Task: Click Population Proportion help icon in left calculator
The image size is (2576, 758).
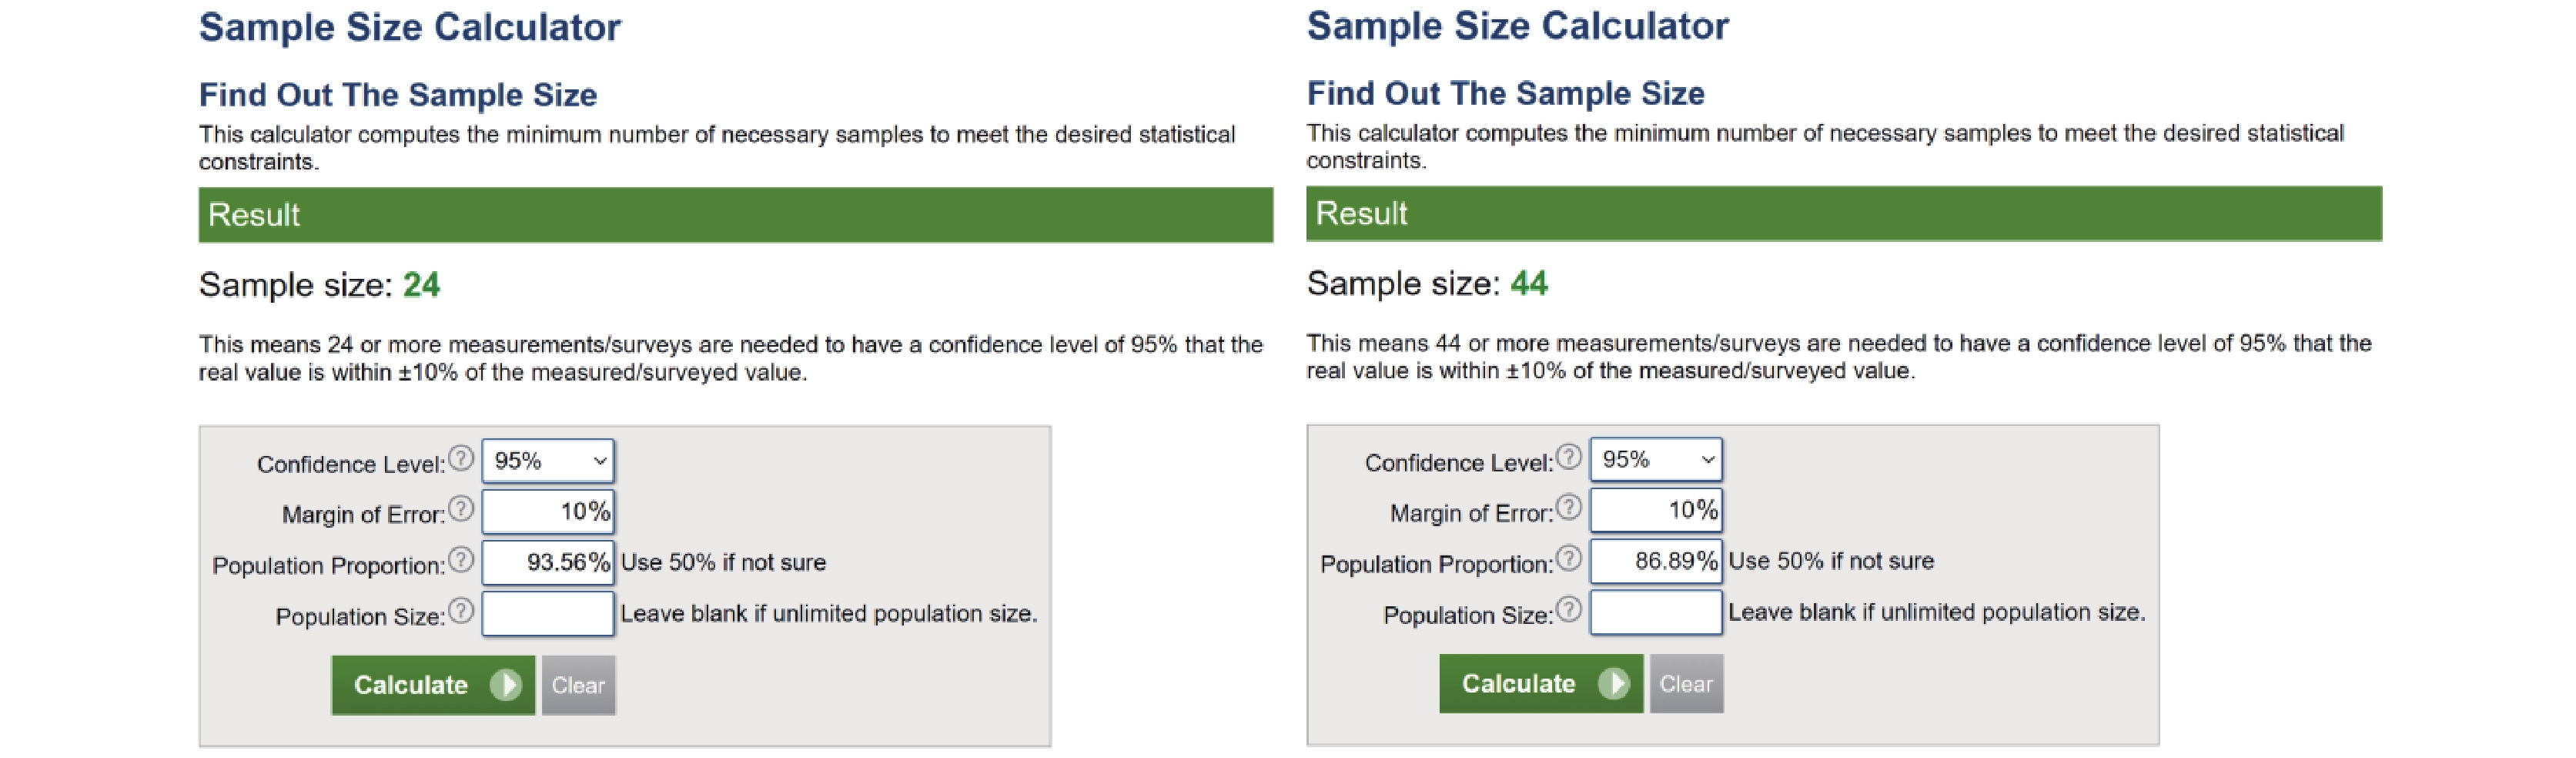Action: pos(461,559)
